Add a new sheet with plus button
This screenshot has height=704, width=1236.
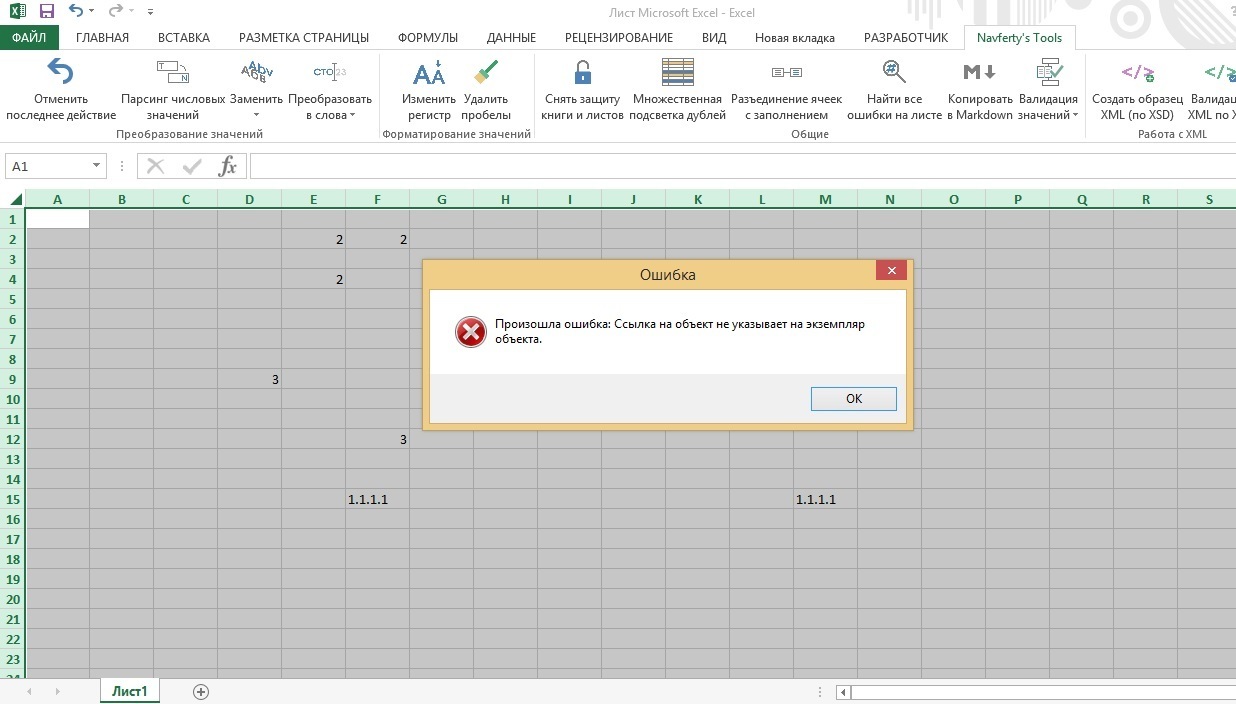tap(201, 691)
